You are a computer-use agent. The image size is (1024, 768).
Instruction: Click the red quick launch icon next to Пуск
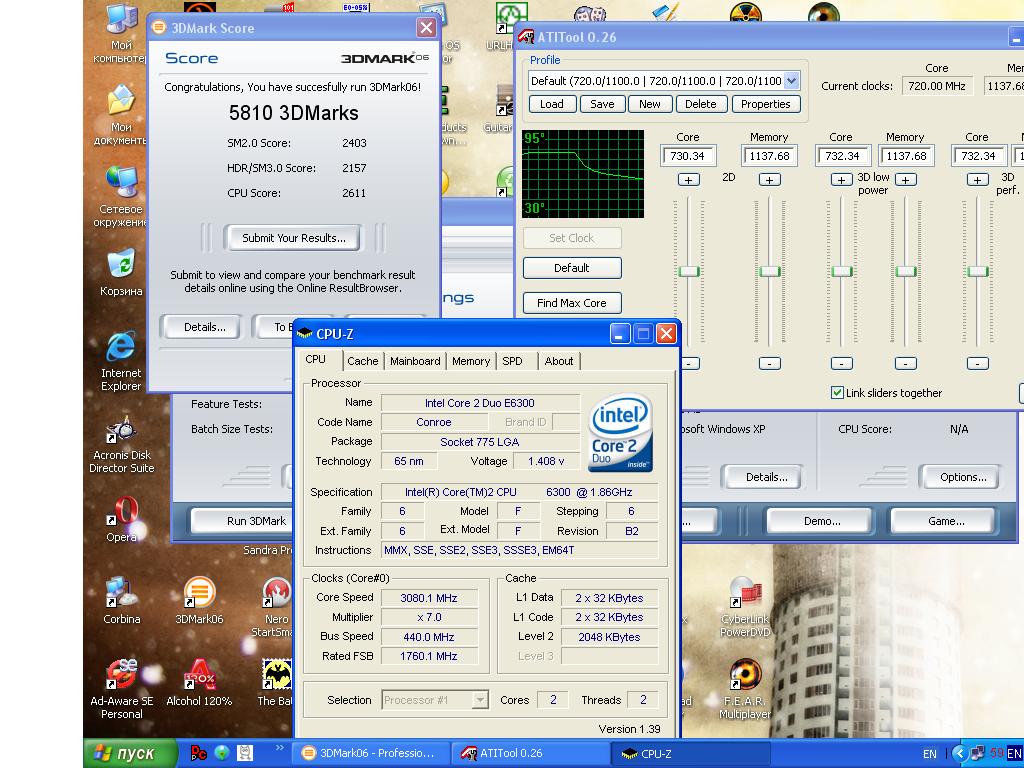198,753
